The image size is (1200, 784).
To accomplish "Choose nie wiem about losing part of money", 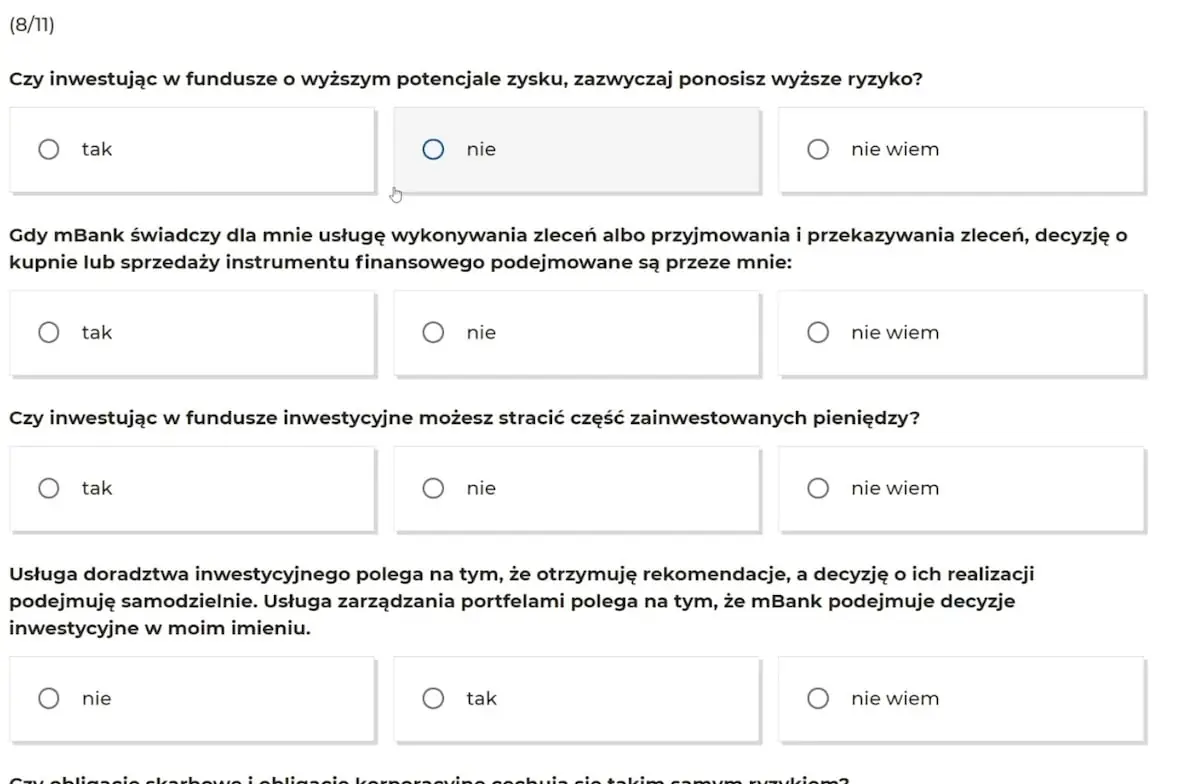I will tap(960, 488).
